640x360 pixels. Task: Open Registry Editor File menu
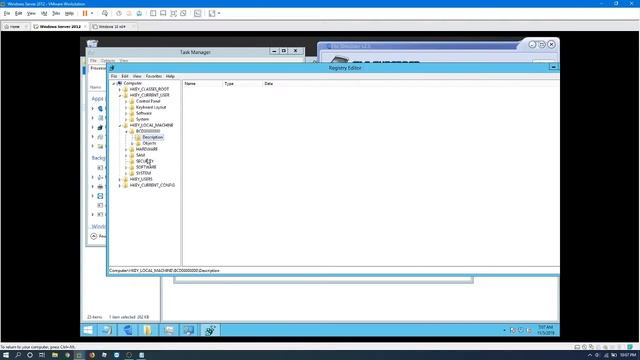click(114, 76)
